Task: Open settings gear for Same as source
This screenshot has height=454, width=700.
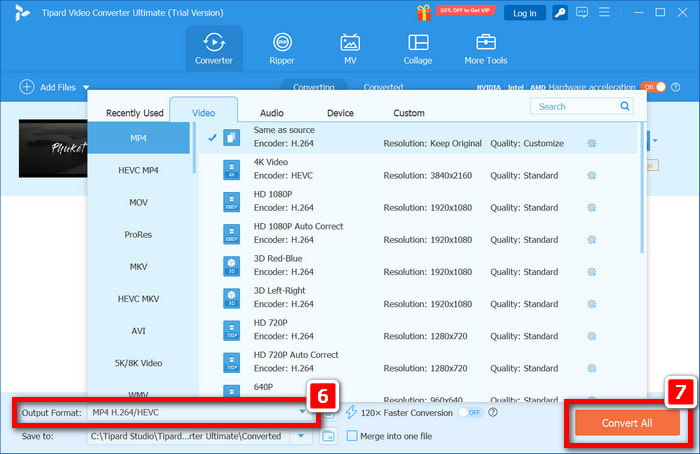Action: 592,143
